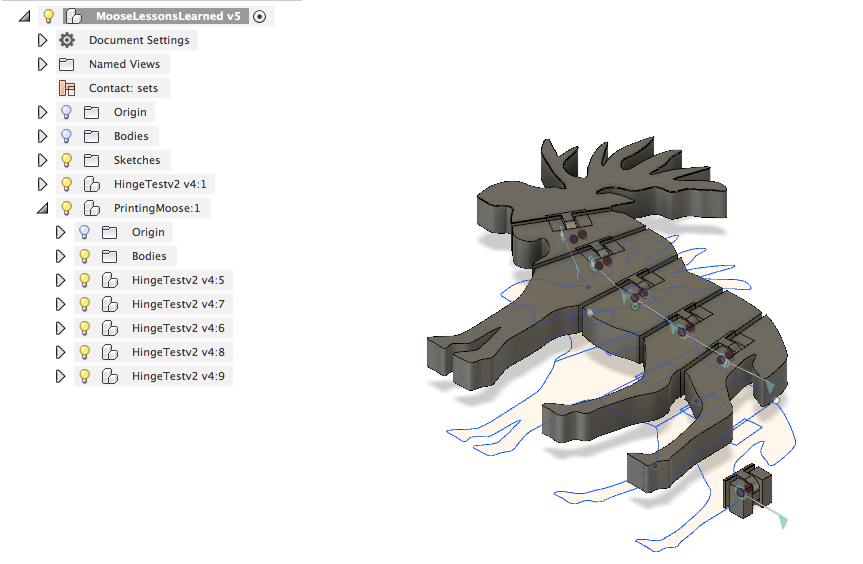Screen dimensions: 863x564
Task: Select the HingeTestv2 v4:6 label
Action: pyautogui.click(x=178, y=328)
